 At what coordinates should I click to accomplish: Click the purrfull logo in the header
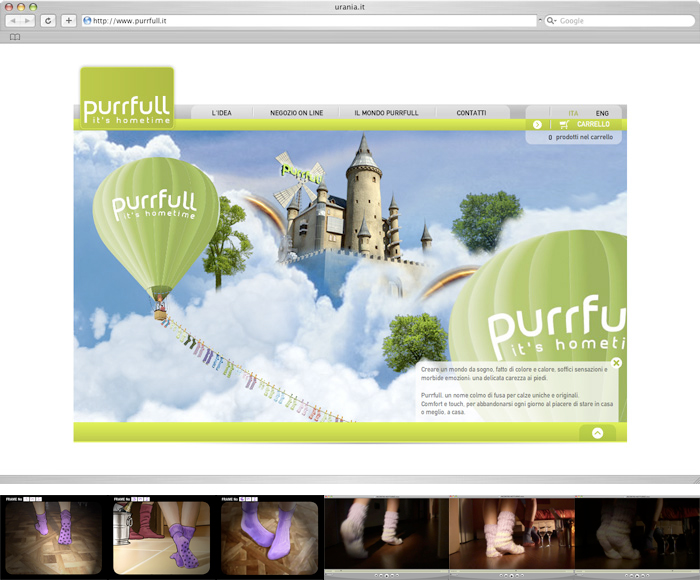pos(127,98)
